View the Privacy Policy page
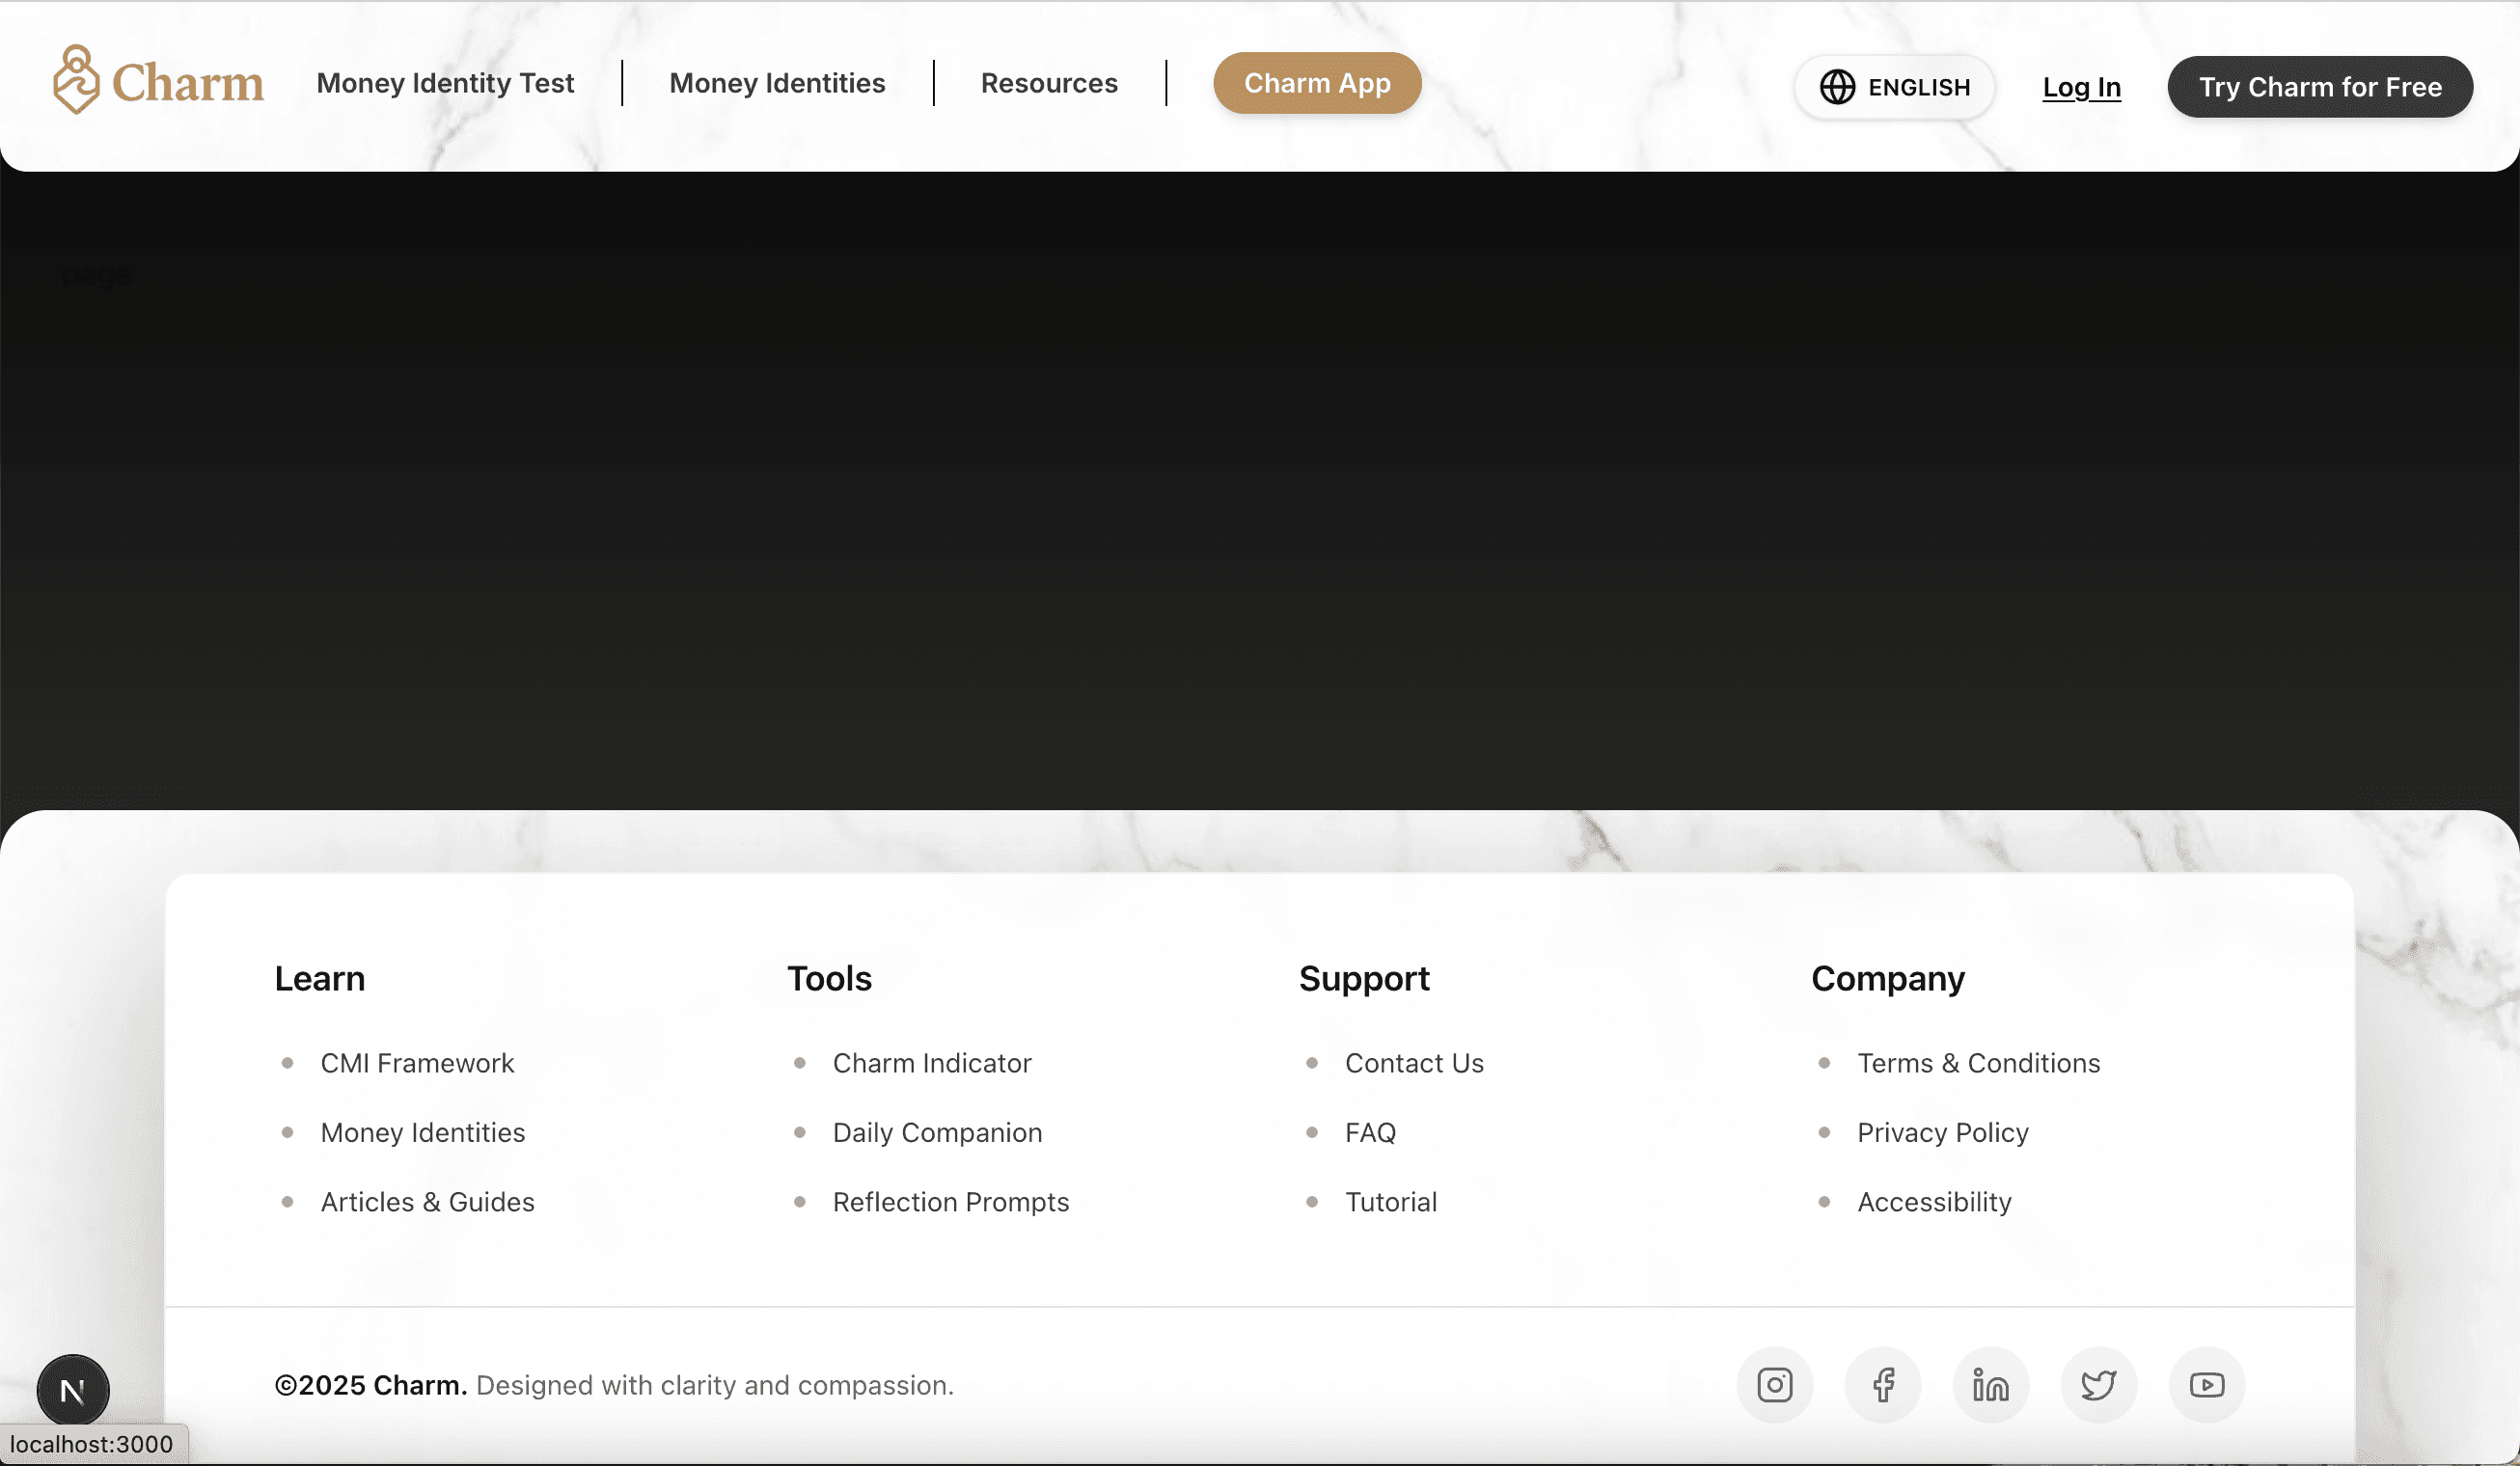Screen dimensions: 2520x1466 click(x=1942, y=1133)
